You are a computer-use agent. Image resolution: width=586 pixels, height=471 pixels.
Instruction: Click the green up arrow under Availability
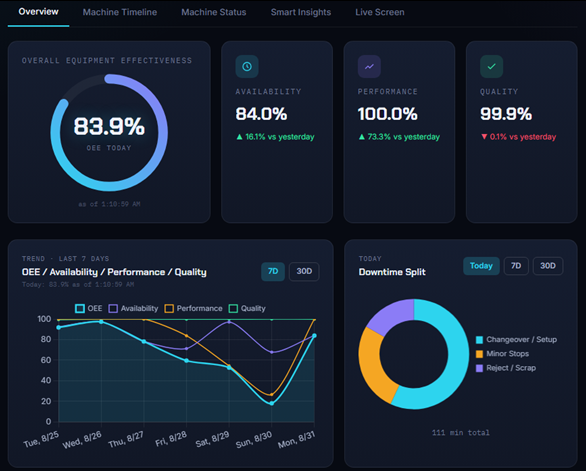[240, 137]
